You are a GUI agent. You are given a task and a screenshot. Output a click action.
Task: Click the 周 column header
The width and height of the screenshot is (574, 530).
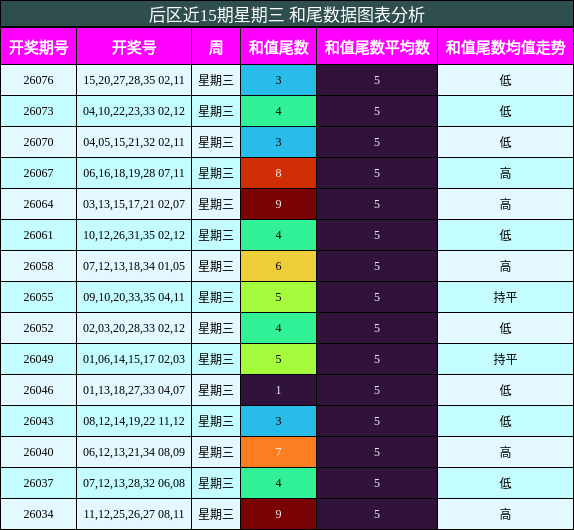[216, 47]
